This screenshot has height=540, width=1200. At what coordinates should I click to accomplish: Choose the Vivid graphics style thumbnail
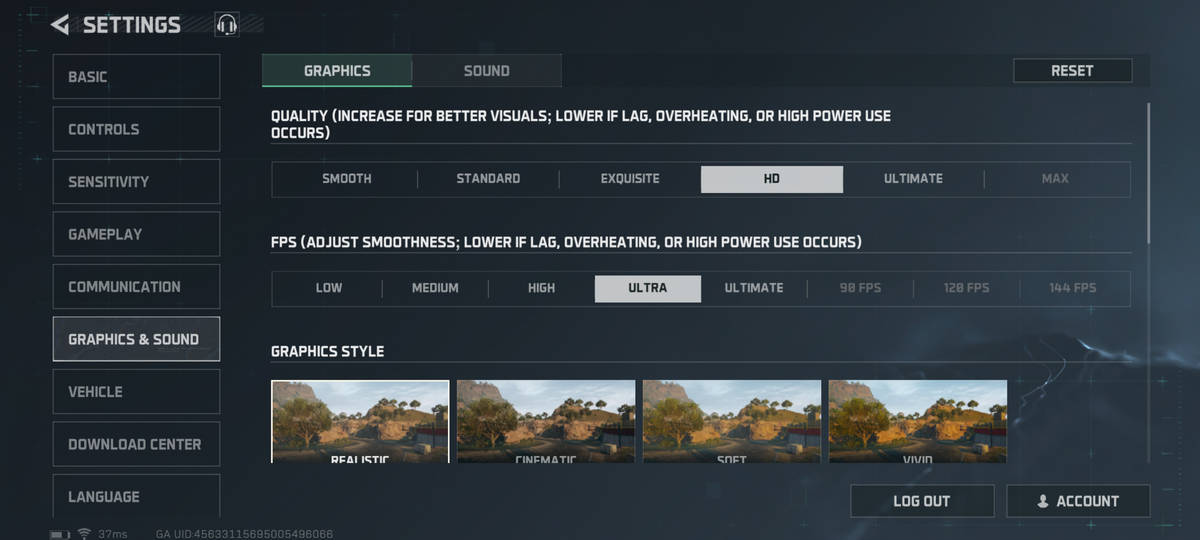click(917, 421)
